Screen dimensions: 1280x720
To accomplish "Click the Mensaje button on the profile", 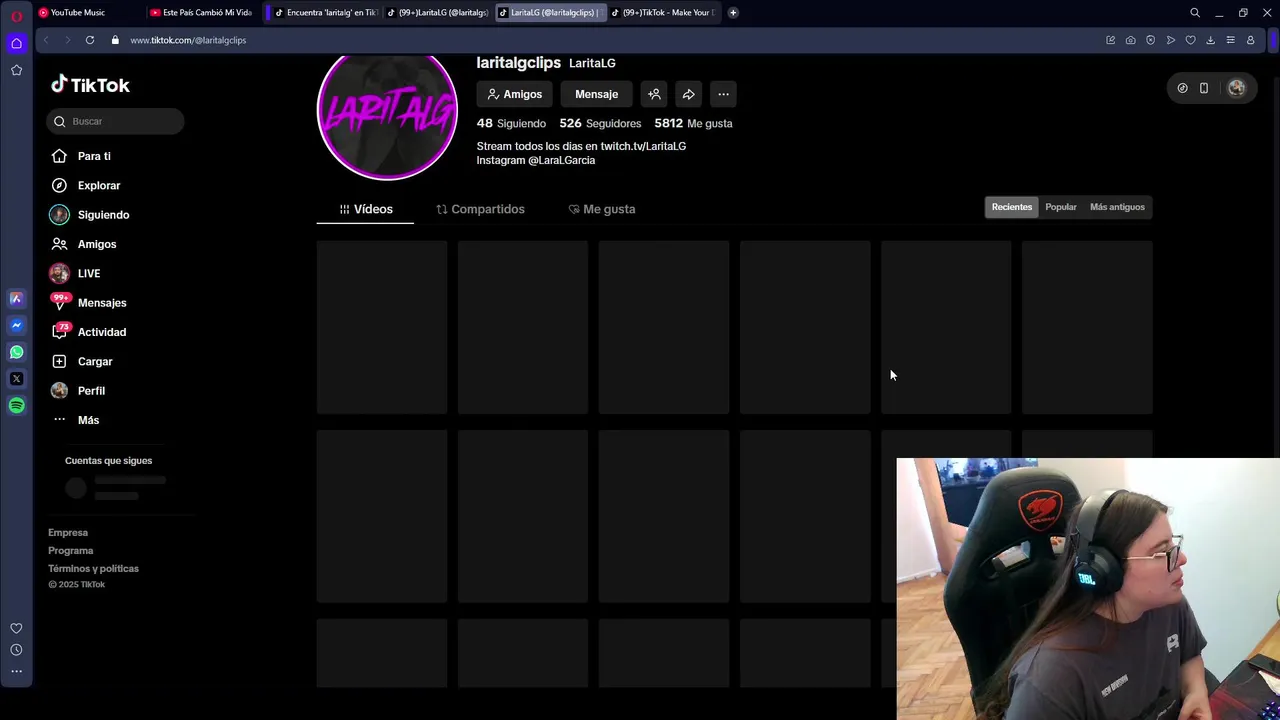I will tap(596, 94).
